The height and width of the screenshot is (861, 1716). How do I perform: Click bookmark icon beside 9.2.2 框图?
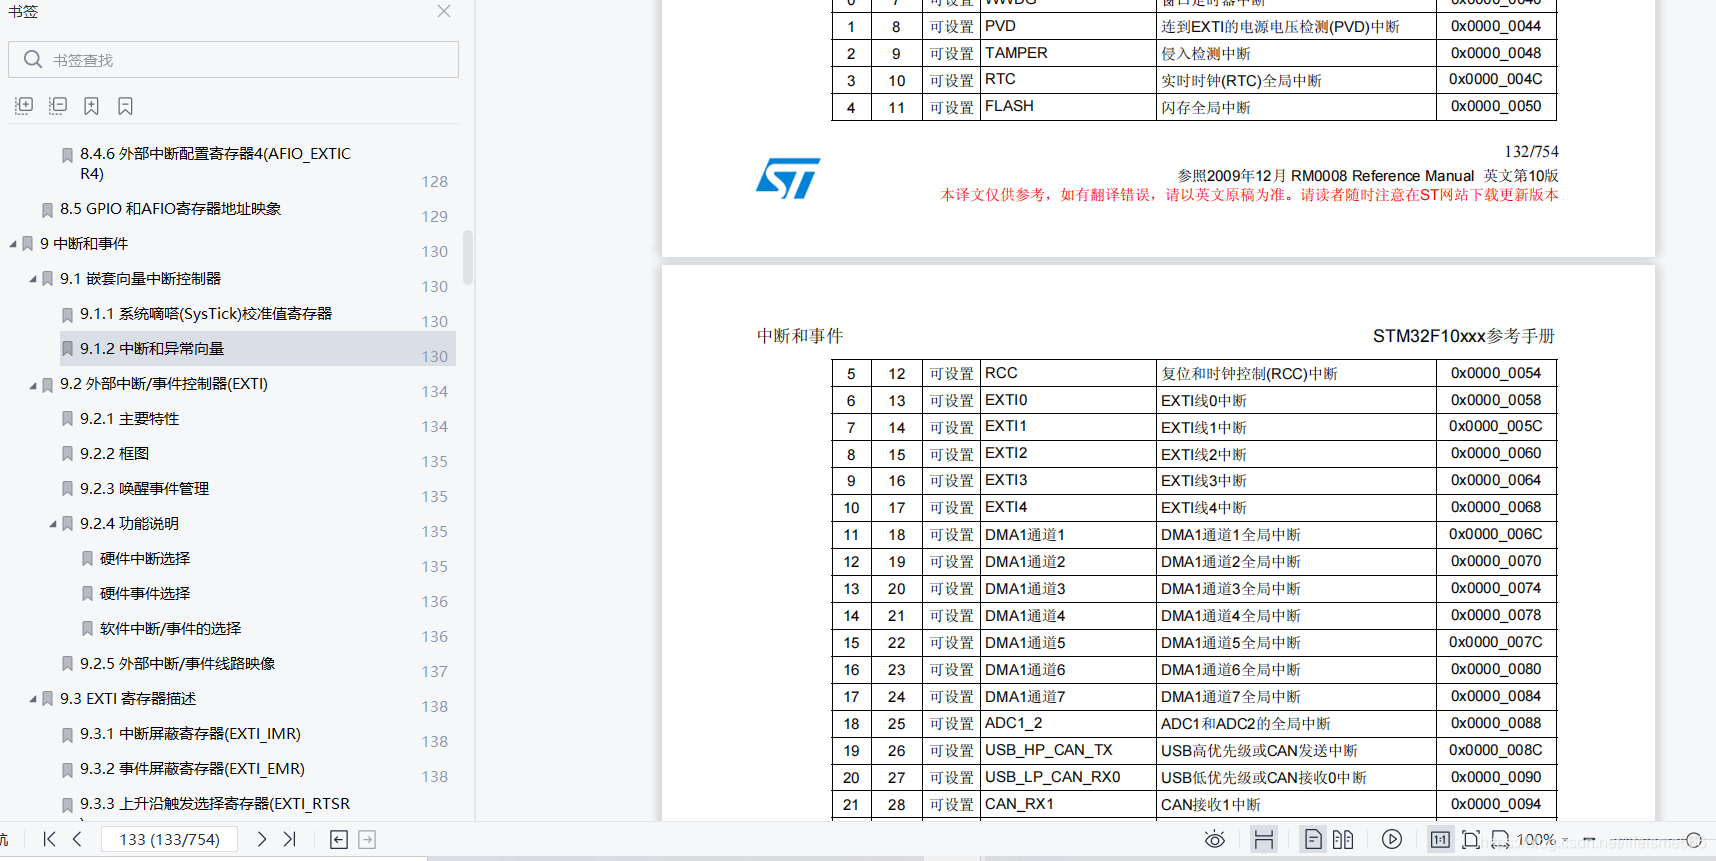67,454
